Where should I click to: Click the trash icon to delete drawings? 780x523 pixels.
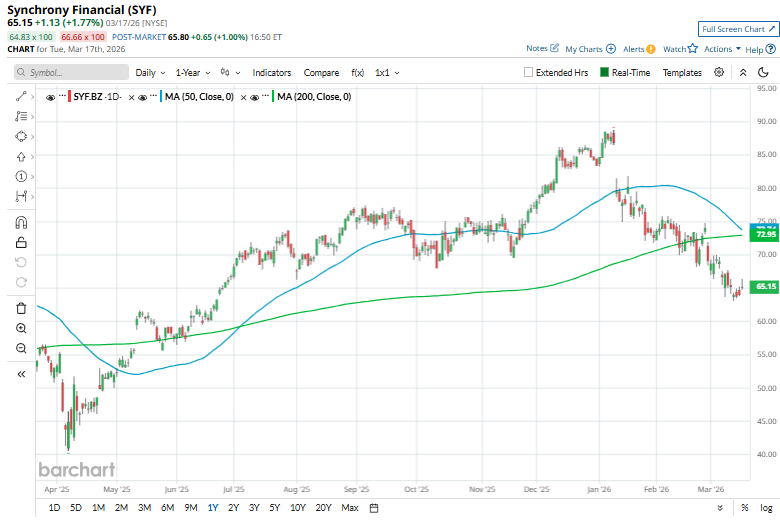pyautogui.click(x=20, y=308)
